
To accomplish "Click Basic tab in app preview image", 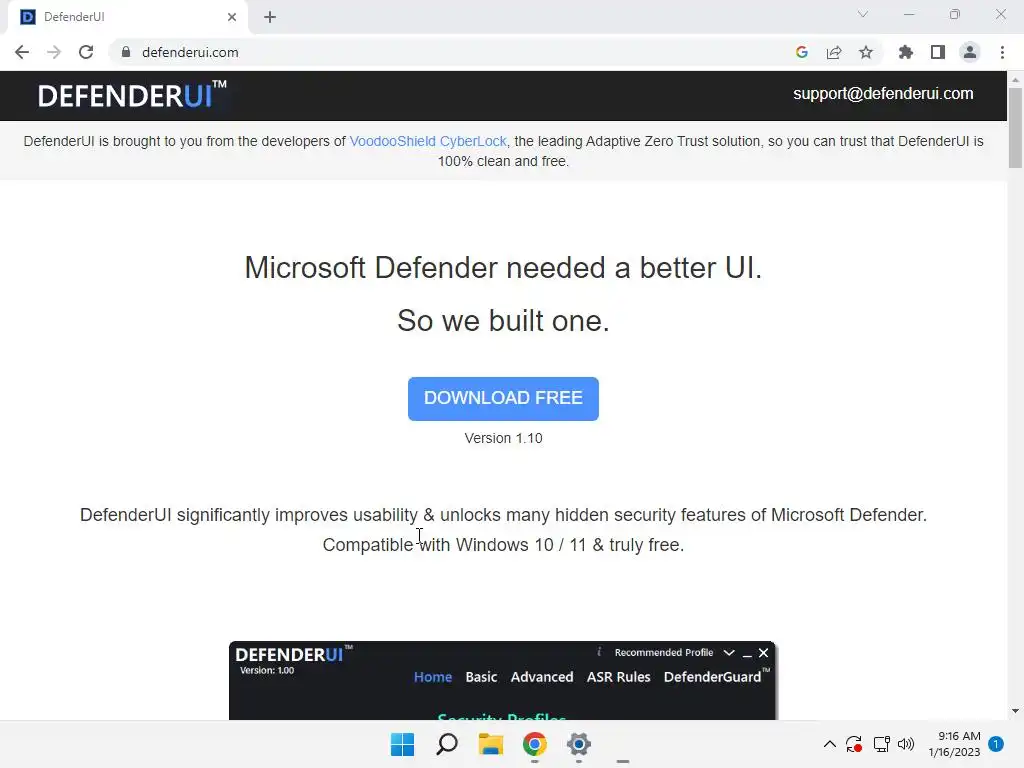I will [481, 677].
